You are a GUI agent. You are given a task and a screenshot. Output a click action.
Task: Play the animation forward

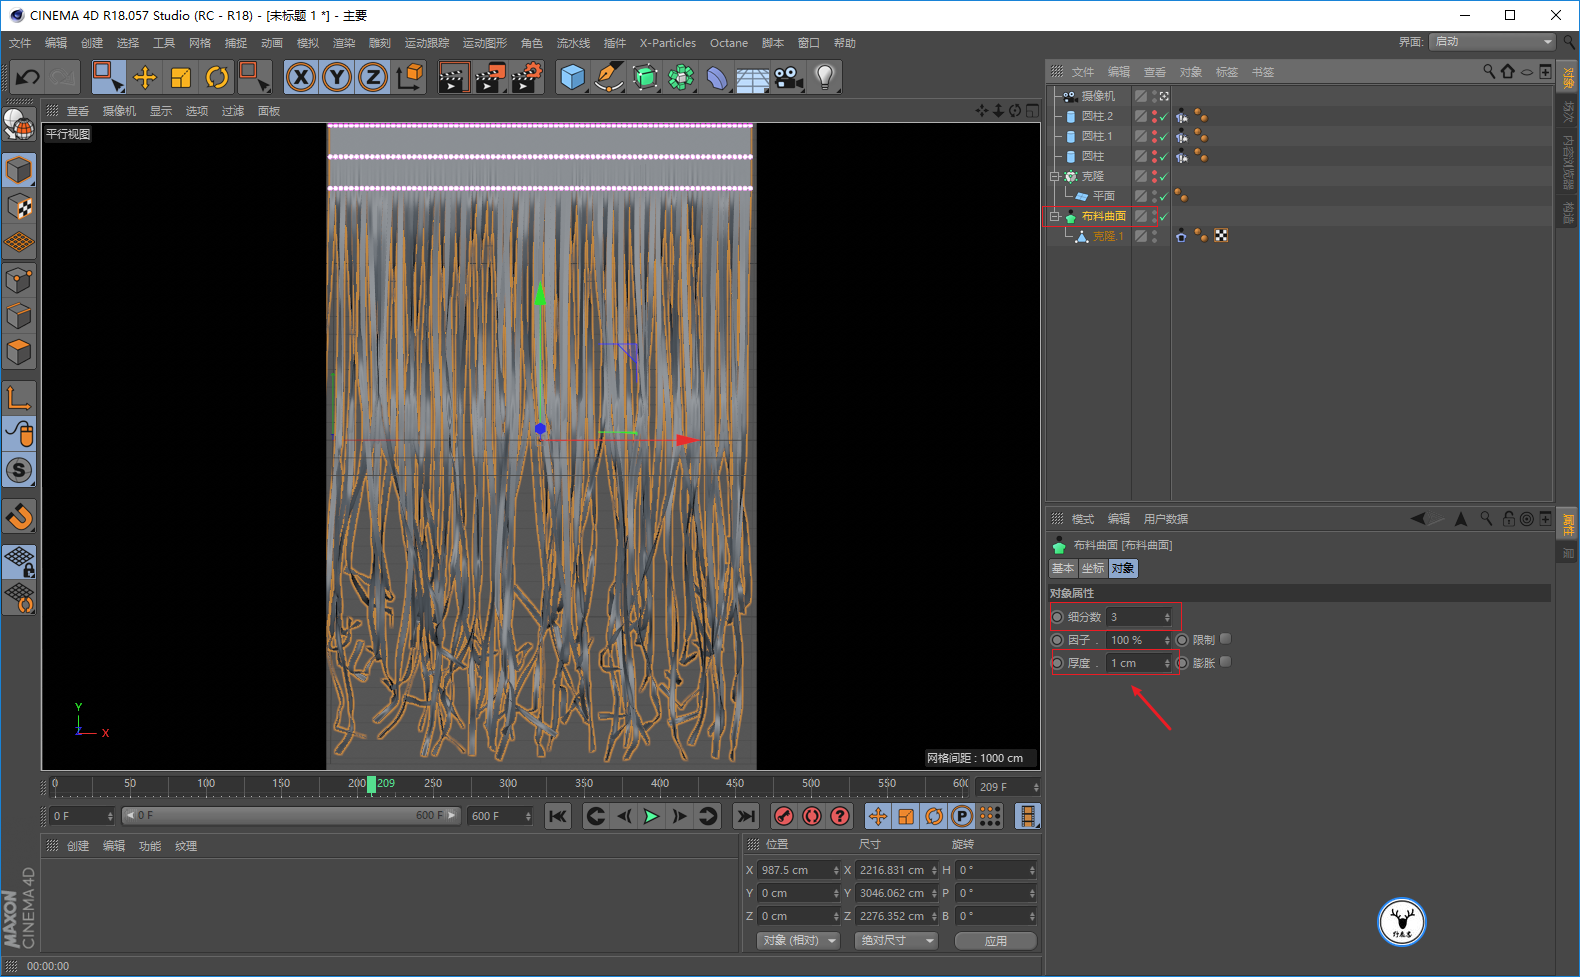(x=651, y=816)
